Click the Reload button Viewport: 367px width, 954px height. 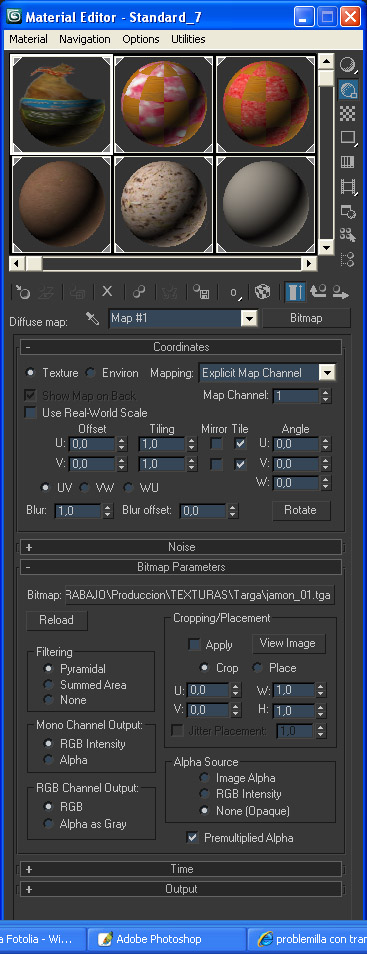tap(57, 620)
